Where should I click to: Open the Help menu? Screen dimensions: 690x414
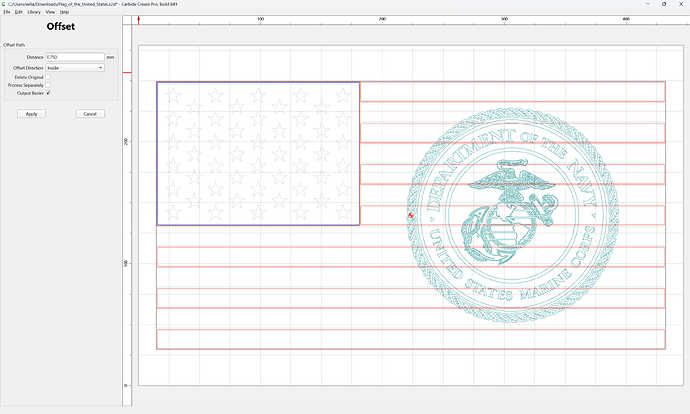[x=64, y=12]
